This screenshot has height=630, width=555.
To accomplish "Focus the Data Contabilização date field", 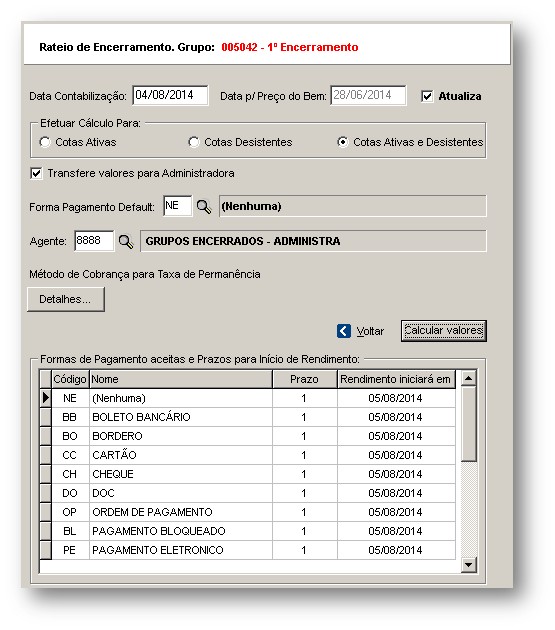I will (170, 95).
